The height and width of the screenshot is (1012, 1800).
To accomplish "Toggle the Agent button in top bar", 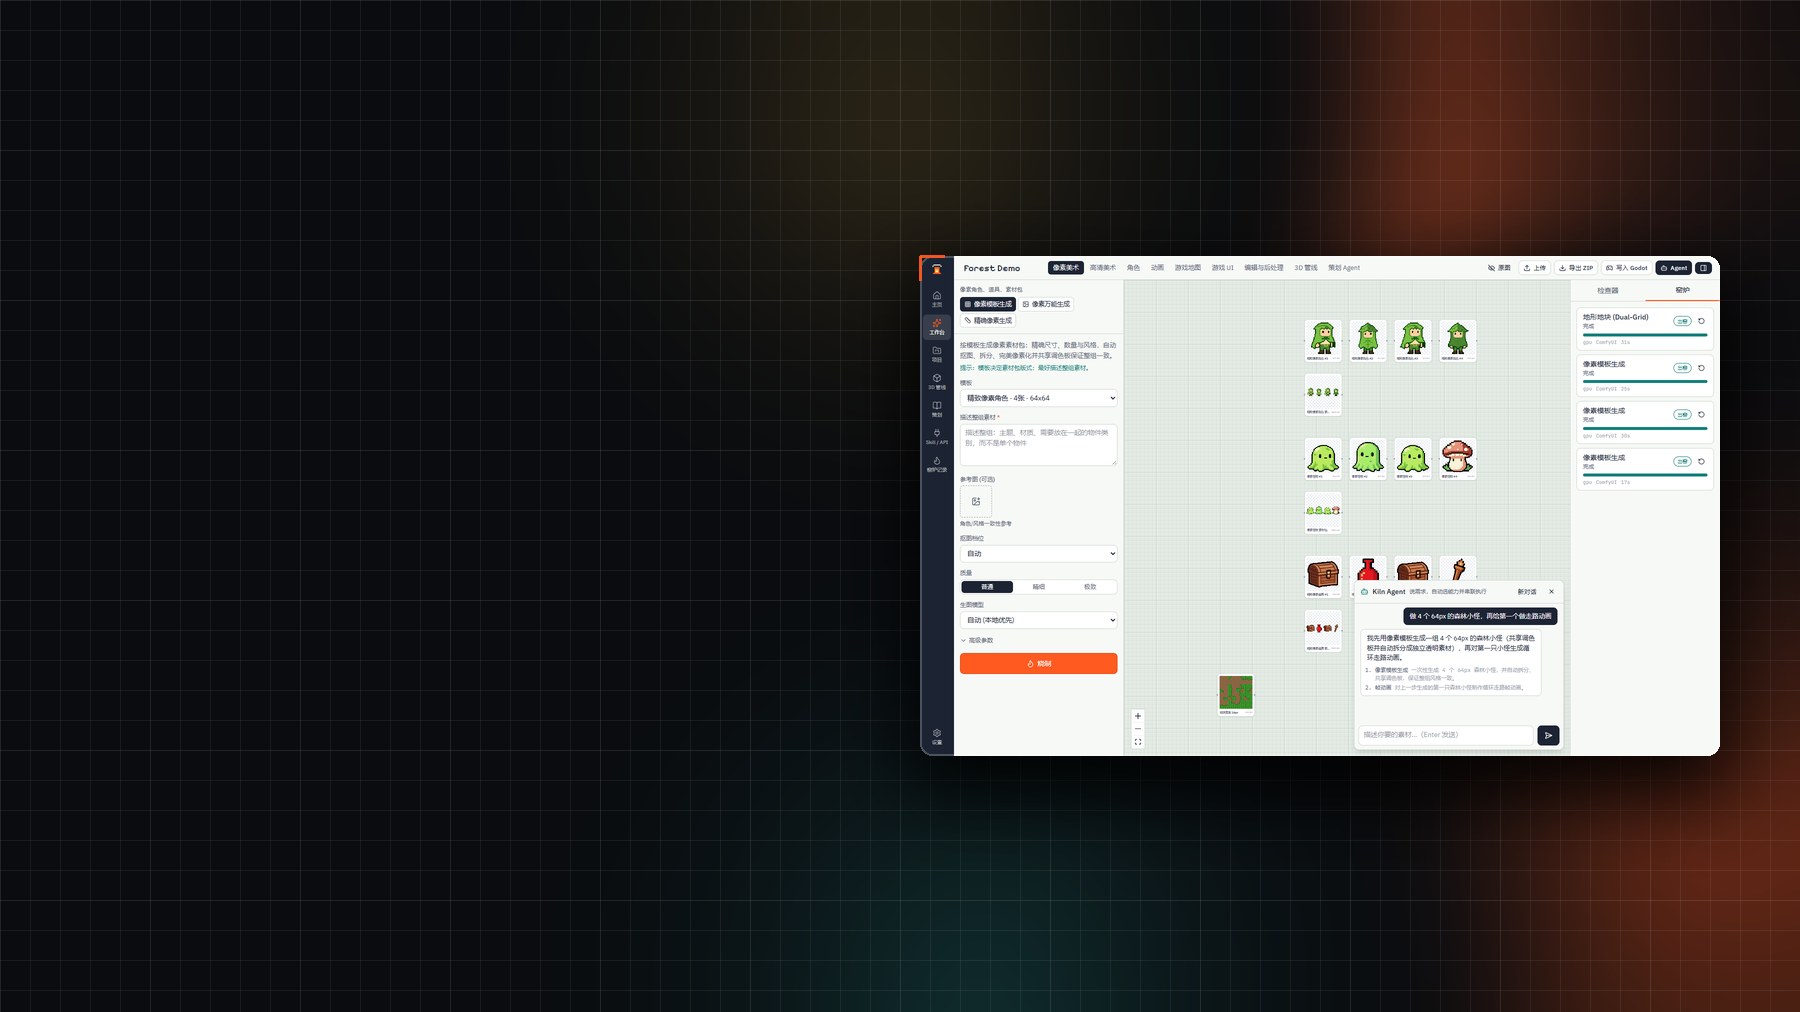I will pos(1674,268).
